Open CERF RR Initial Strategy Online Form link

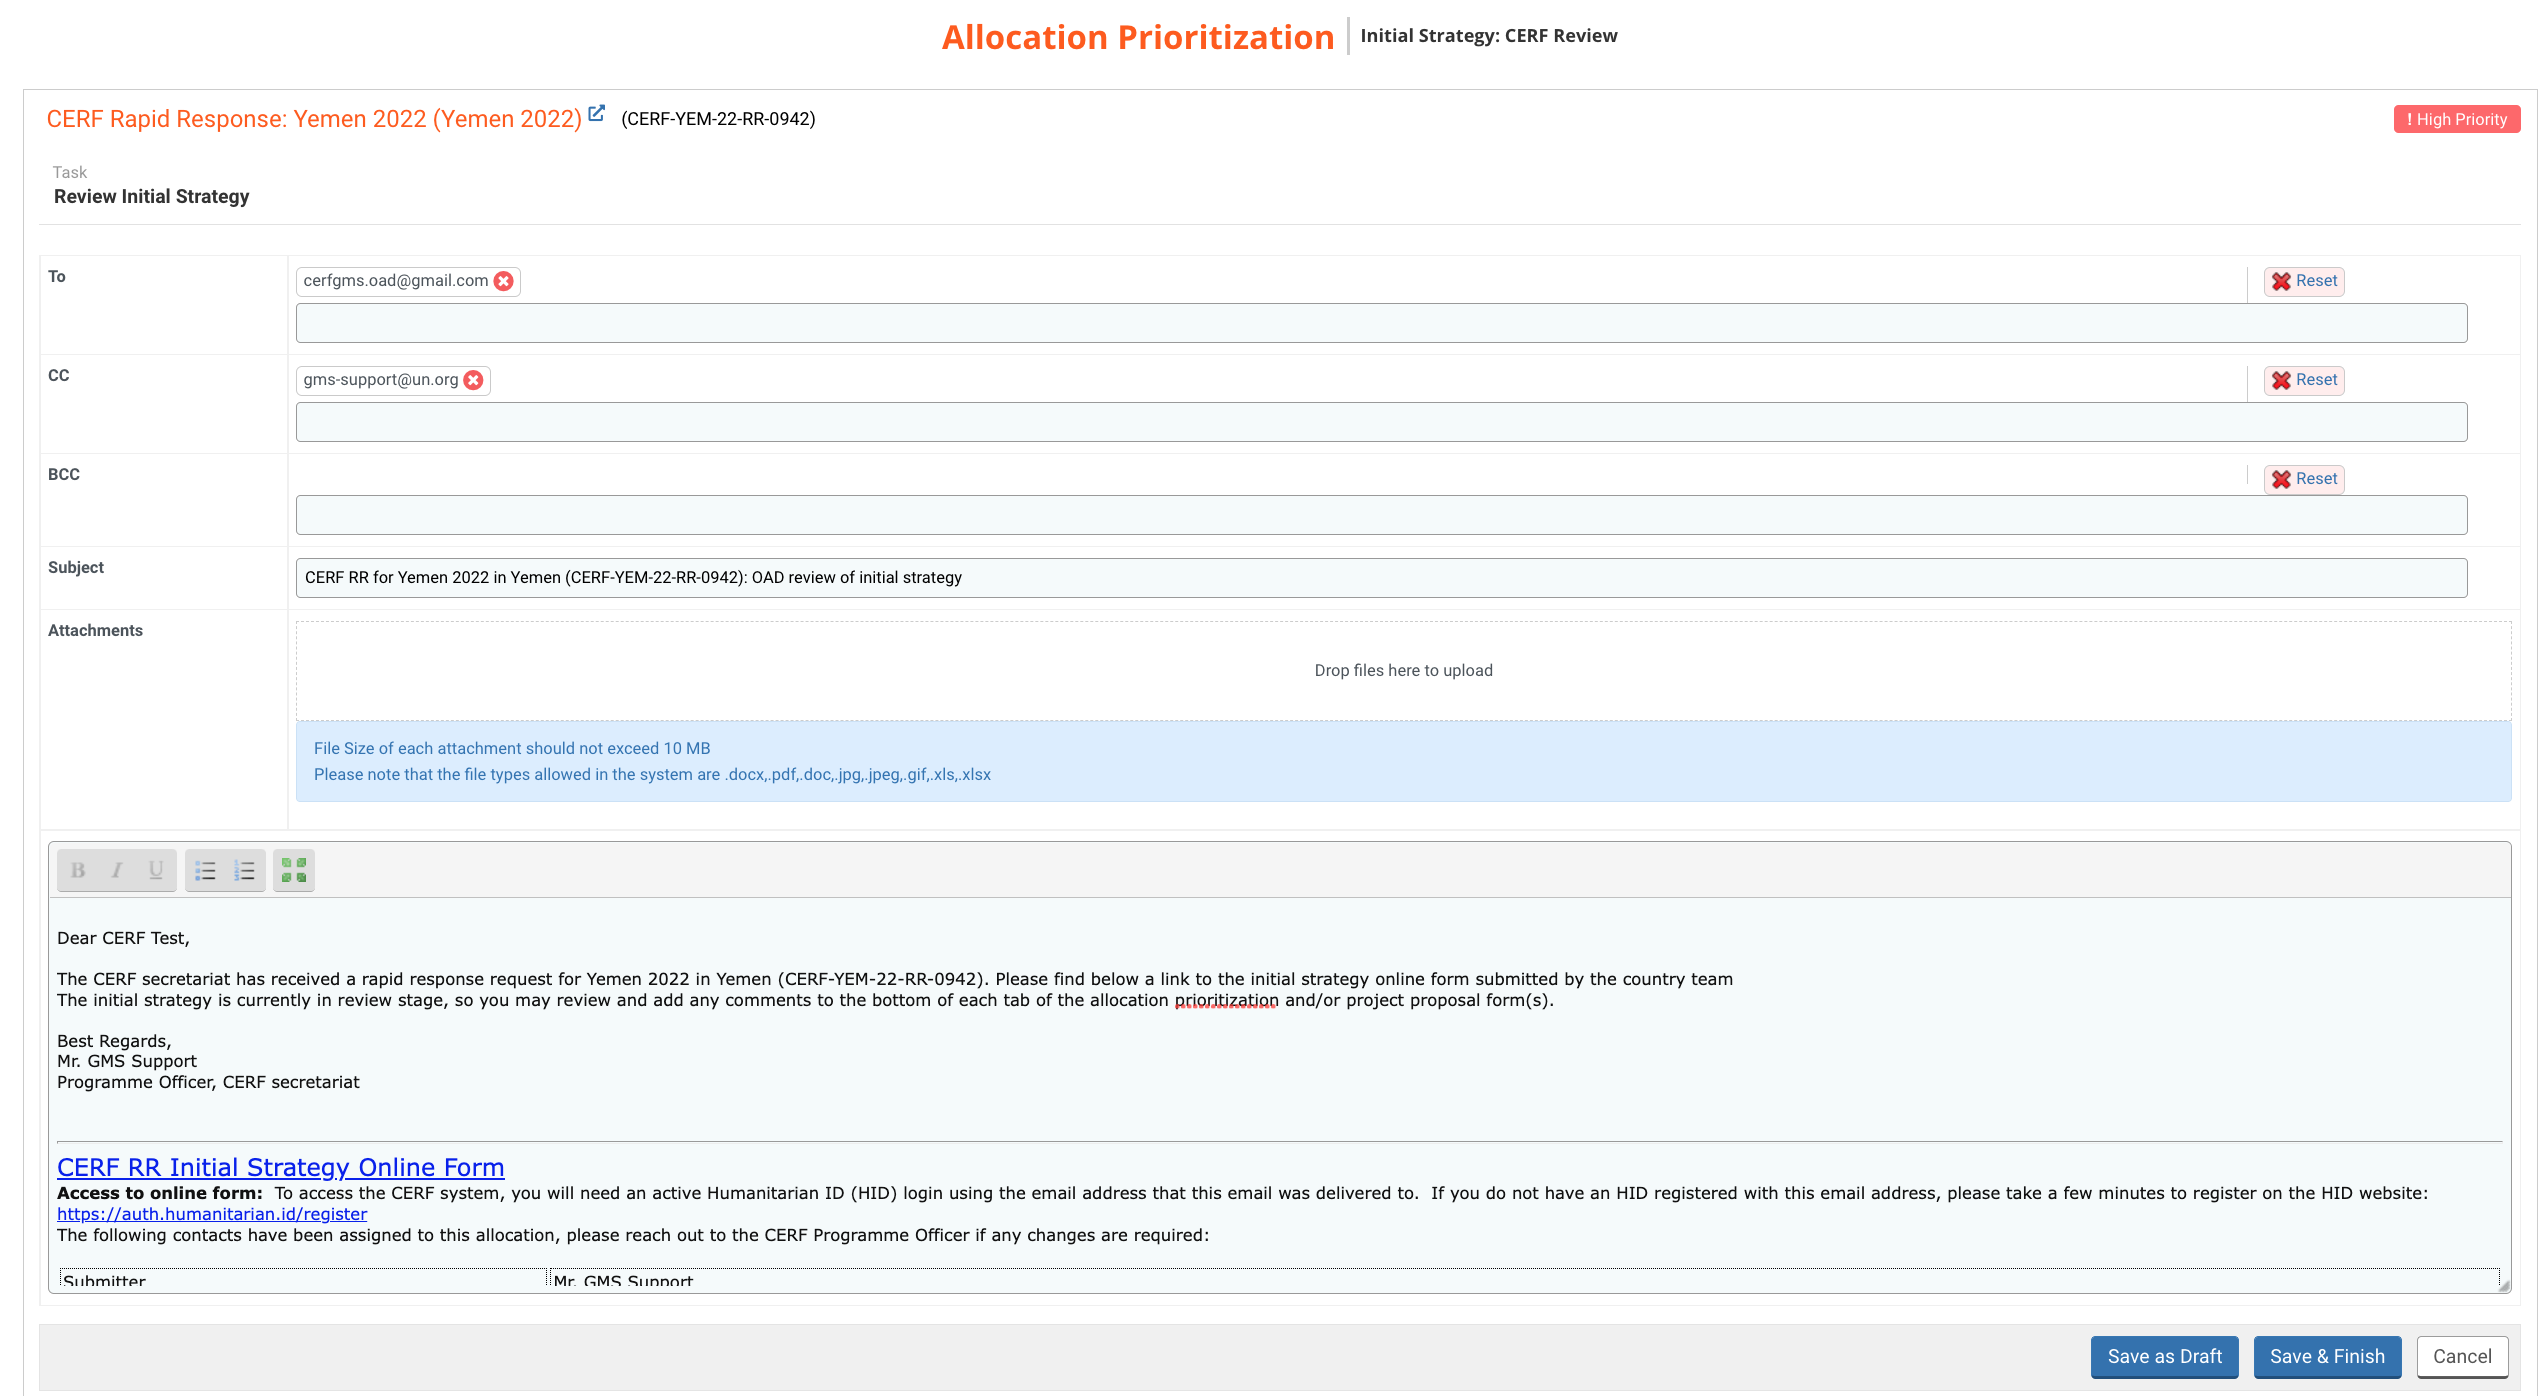click(x=281, y=1167)
